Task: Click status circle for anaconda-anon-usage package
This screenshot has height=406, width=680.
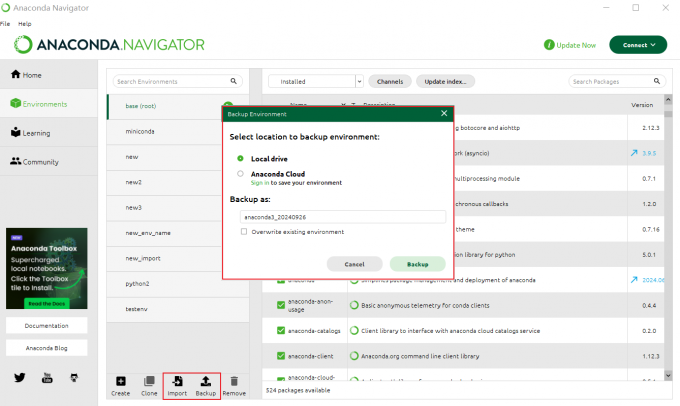Action: 354,305
